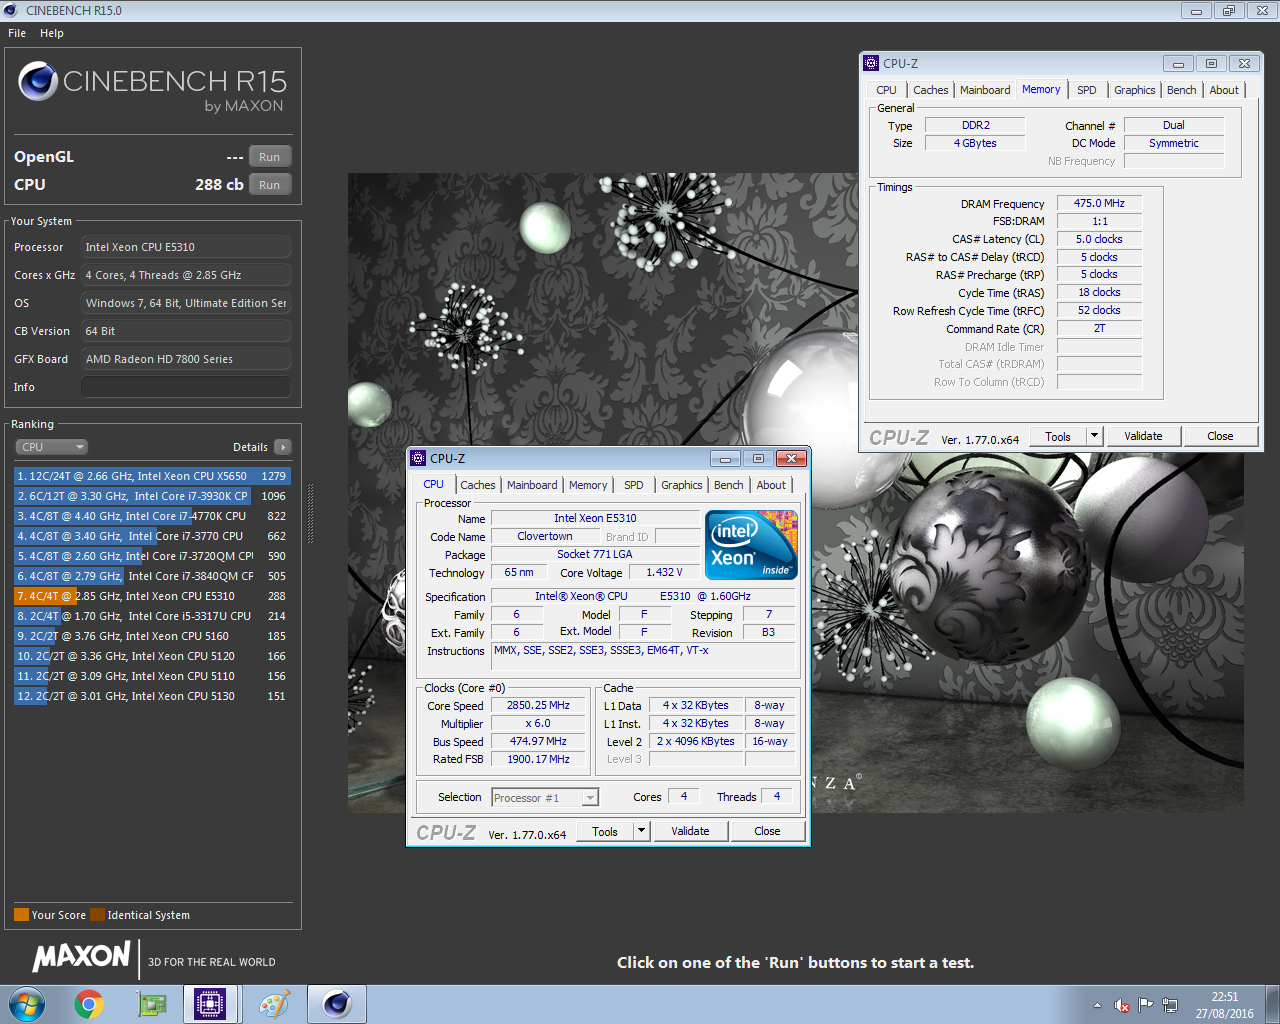Image resolution: width=1280 pixels, height=1024 pixels.
Task: Click DRAM Frequency value 475.0 MHz
Action: 1099,203
